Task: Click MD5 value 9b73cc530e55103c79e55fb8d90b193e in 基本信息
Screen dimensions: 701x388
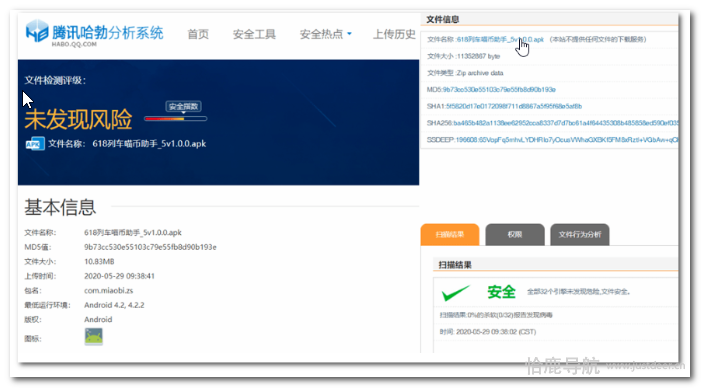Action: [150, 247]
